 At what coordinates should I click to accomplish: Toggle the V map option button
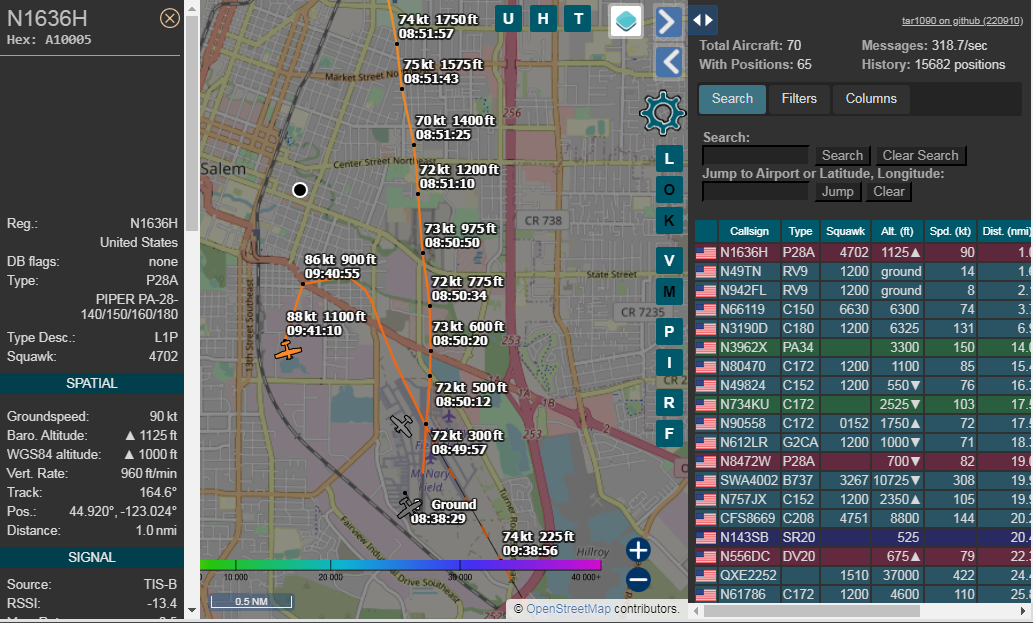(x=669, y=261)
